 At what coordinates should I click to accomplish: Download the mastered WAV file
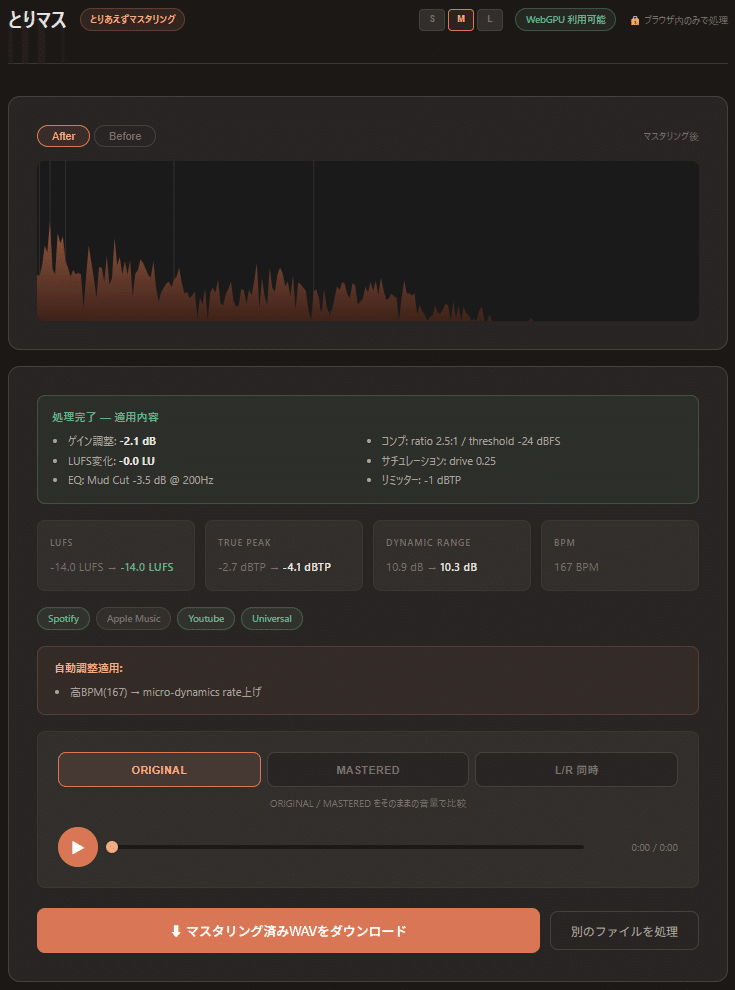pos(289,931)
